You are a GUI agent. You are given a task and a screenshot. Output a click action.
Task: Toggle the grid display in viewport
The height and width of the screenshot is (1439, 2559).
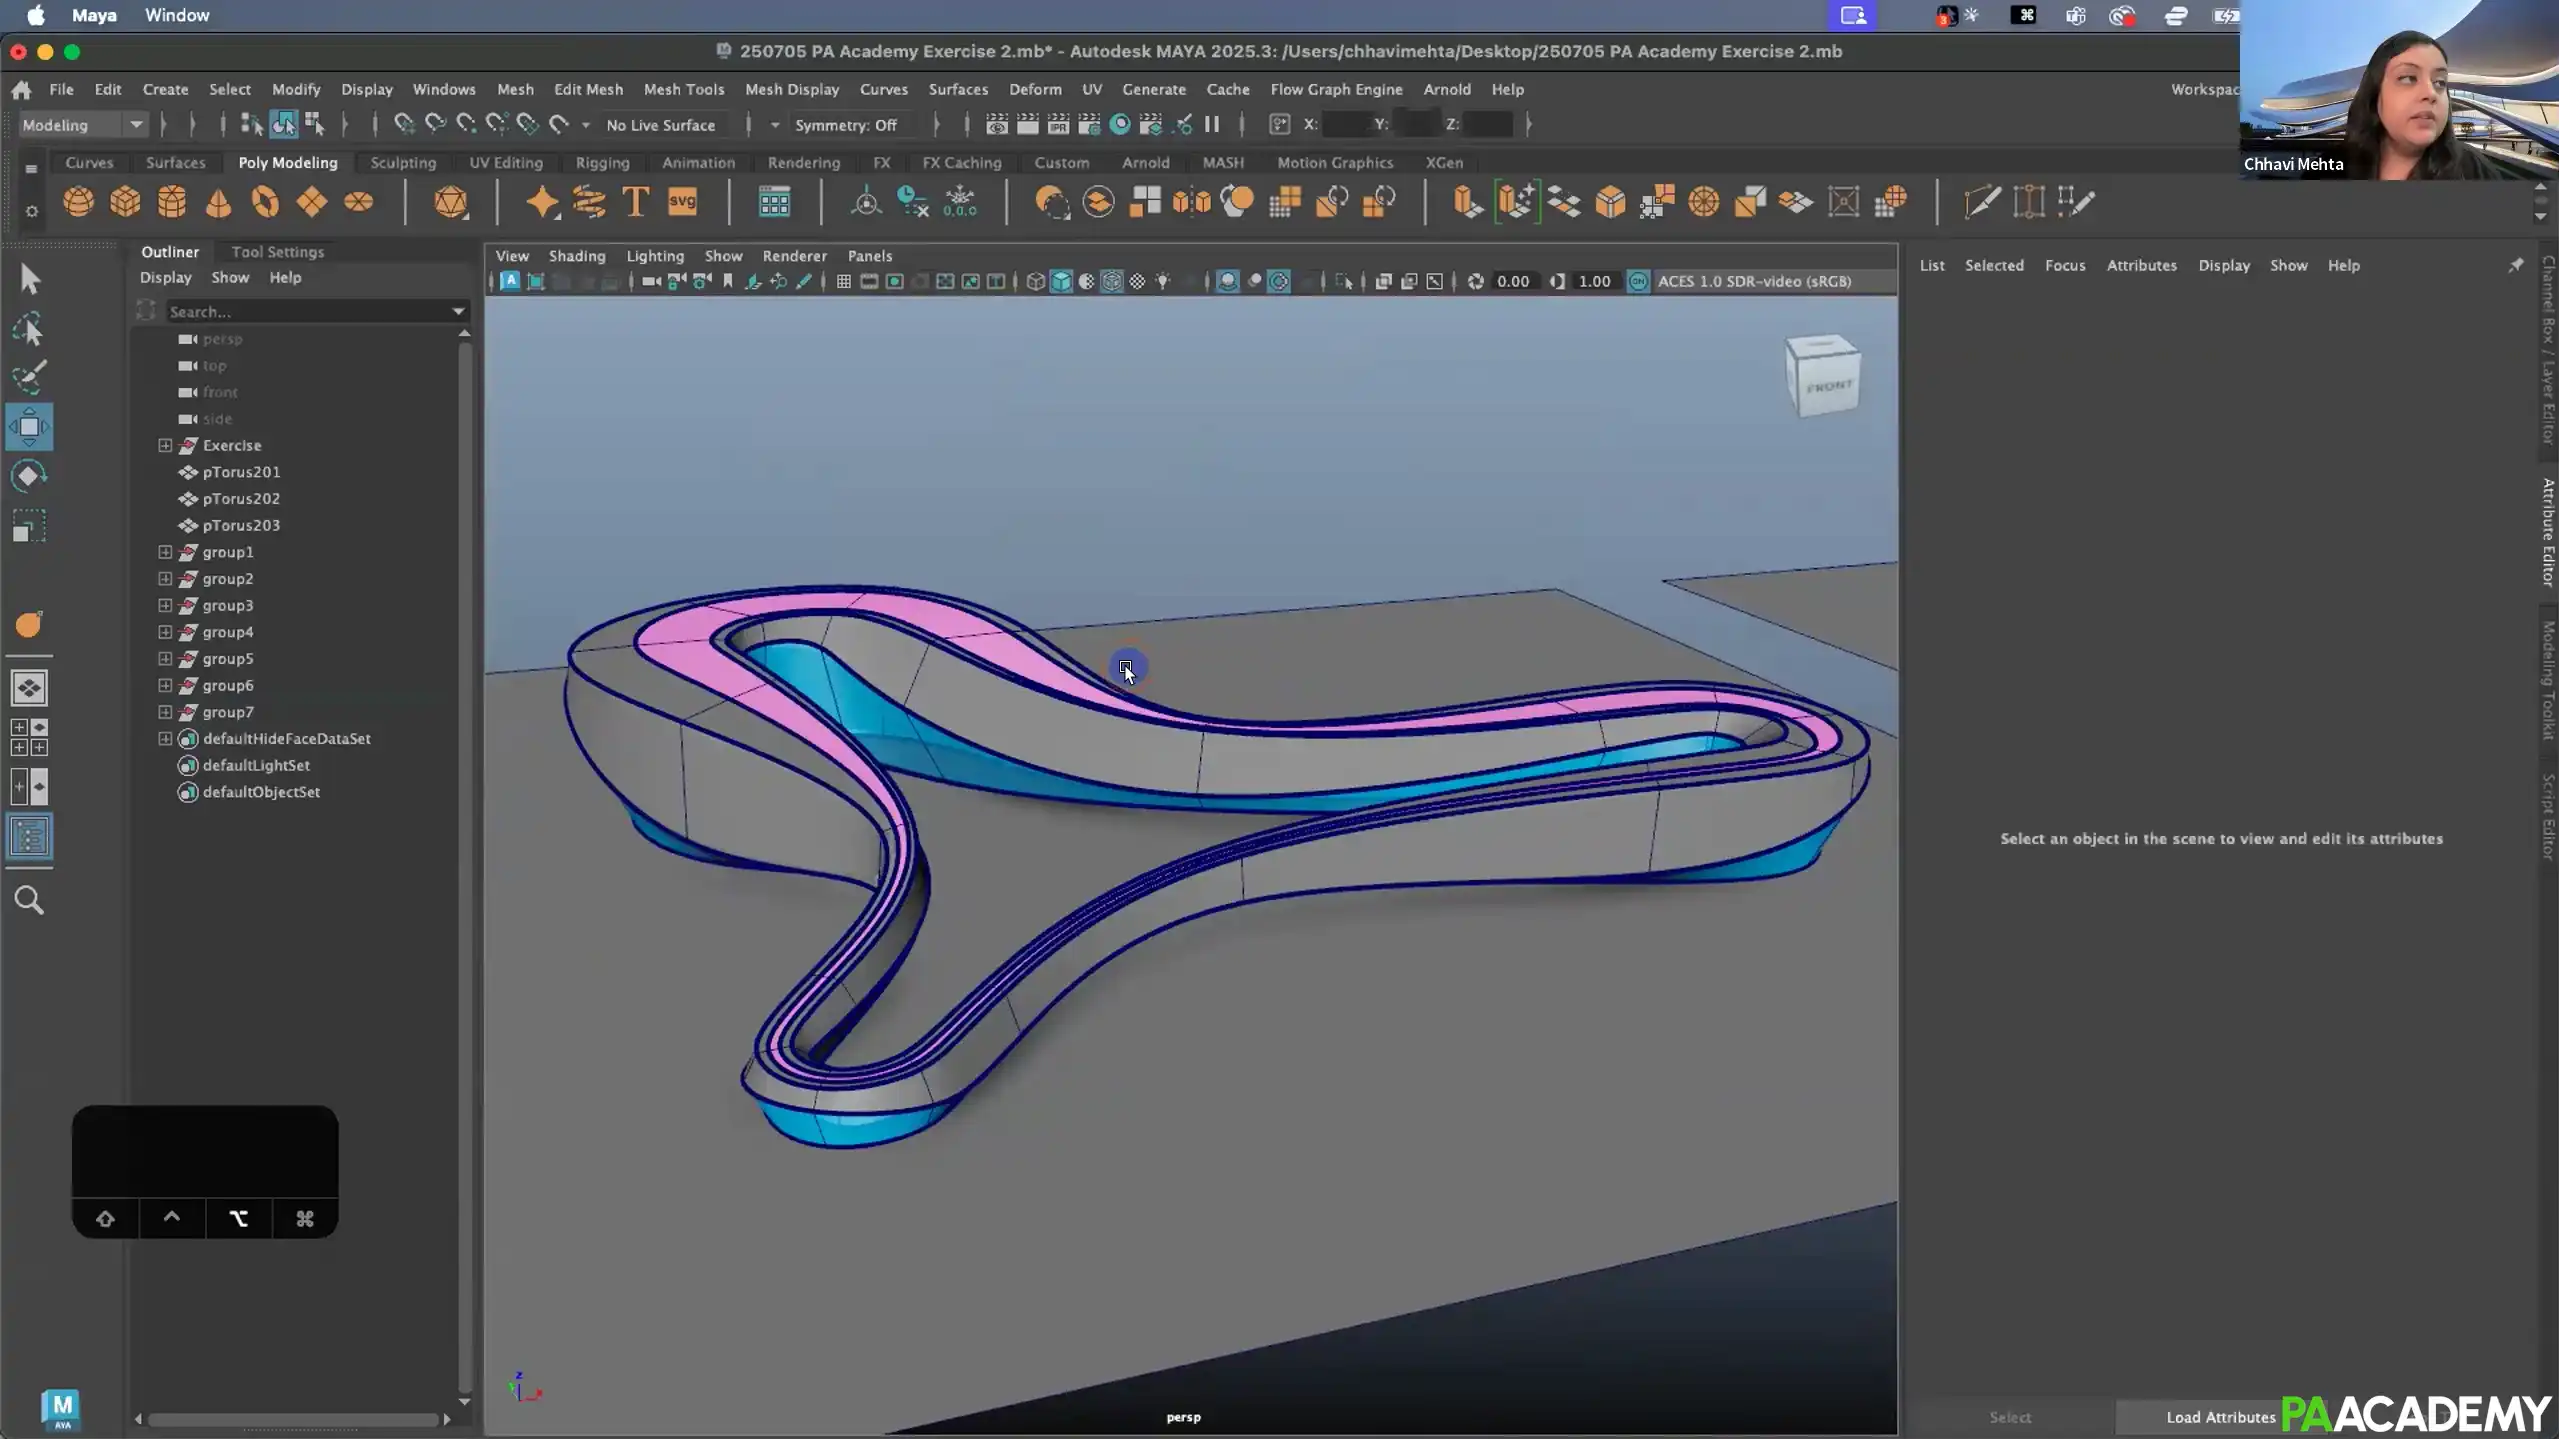pyautogui.click(x=843, y=281)
